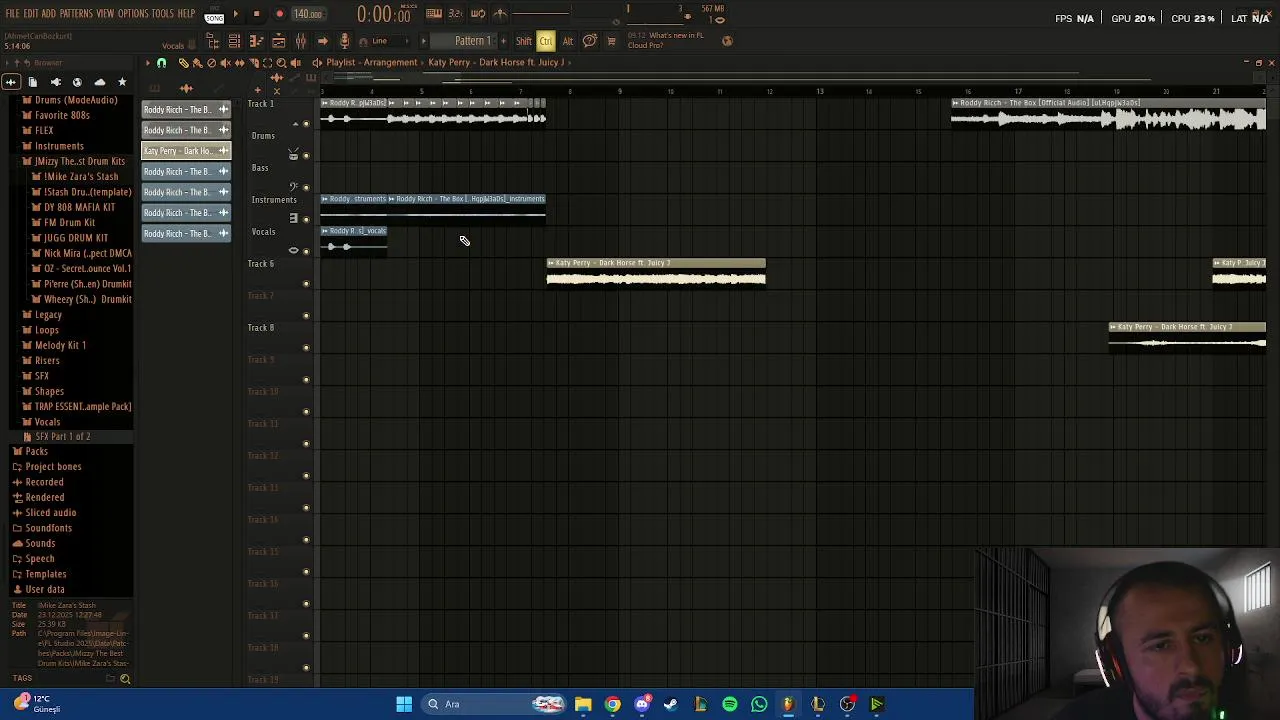Select the playlist mute tool
1280x720 pixels.
tap(225, 62)
